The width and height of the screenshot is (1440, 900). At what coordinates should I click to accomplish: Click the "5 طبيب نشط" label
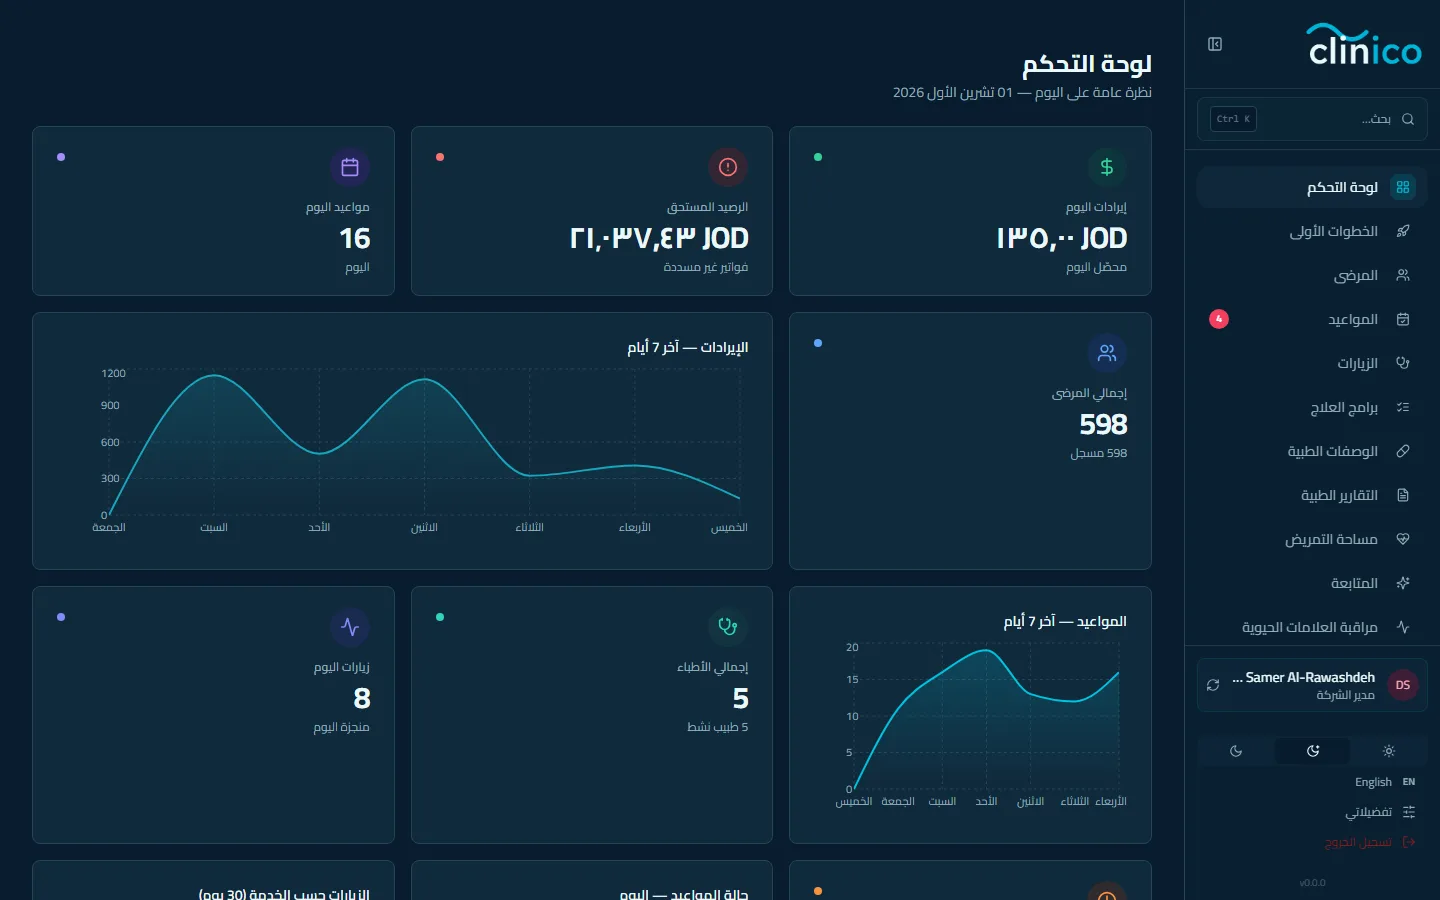pyautogui.click(x=717, y=727)
